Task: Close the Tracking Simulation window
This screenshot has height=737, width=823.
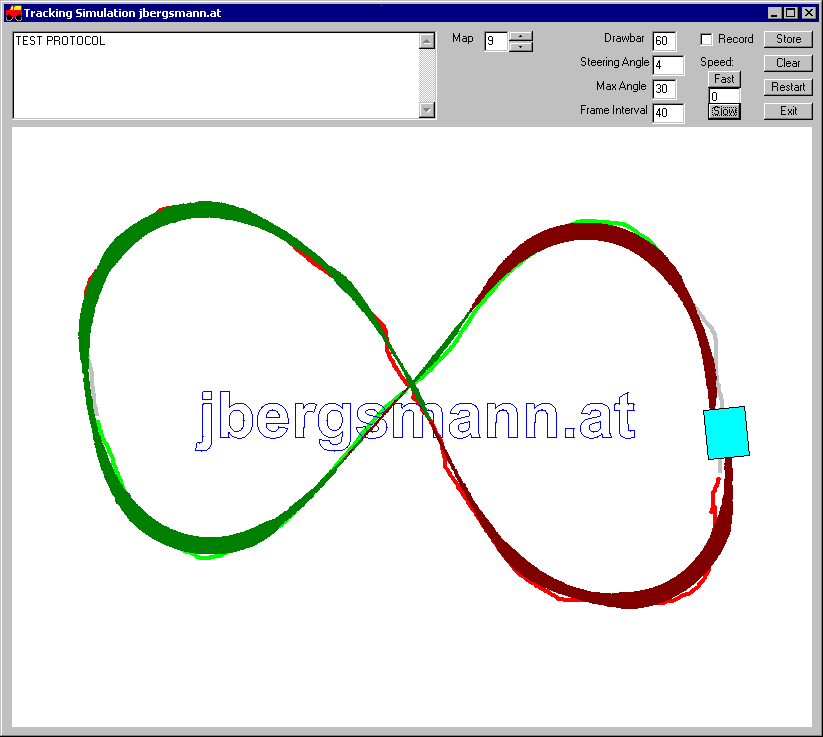Action: 809,13
